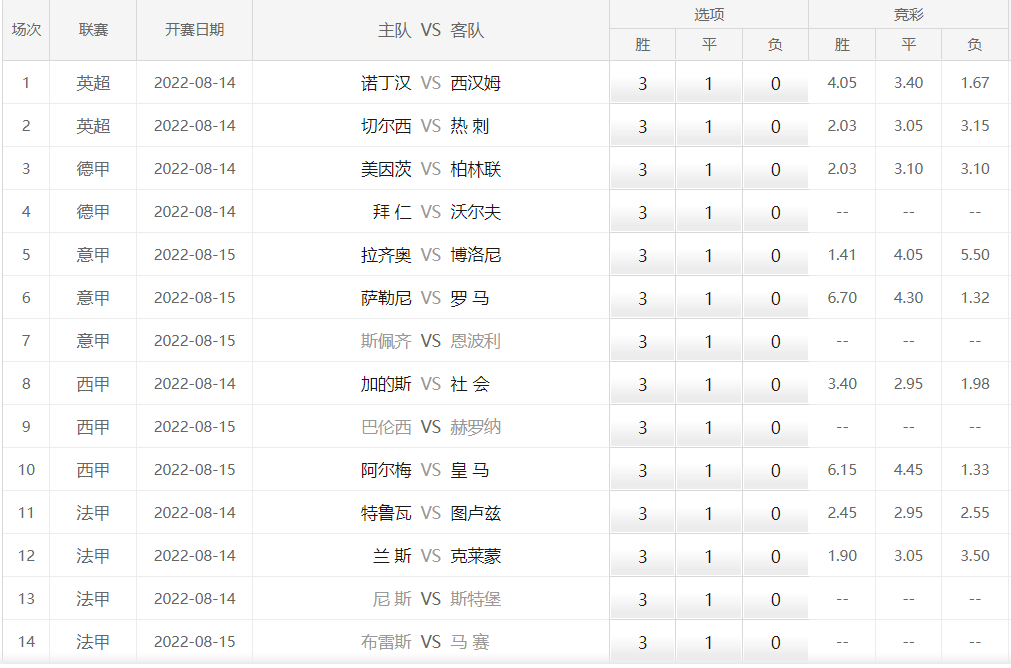Pick draw 1 for 特鲁瓦 vs 图卢兹
This screenshot has width=1011, height=668.
pyautogui.click(x=709, y=513)
